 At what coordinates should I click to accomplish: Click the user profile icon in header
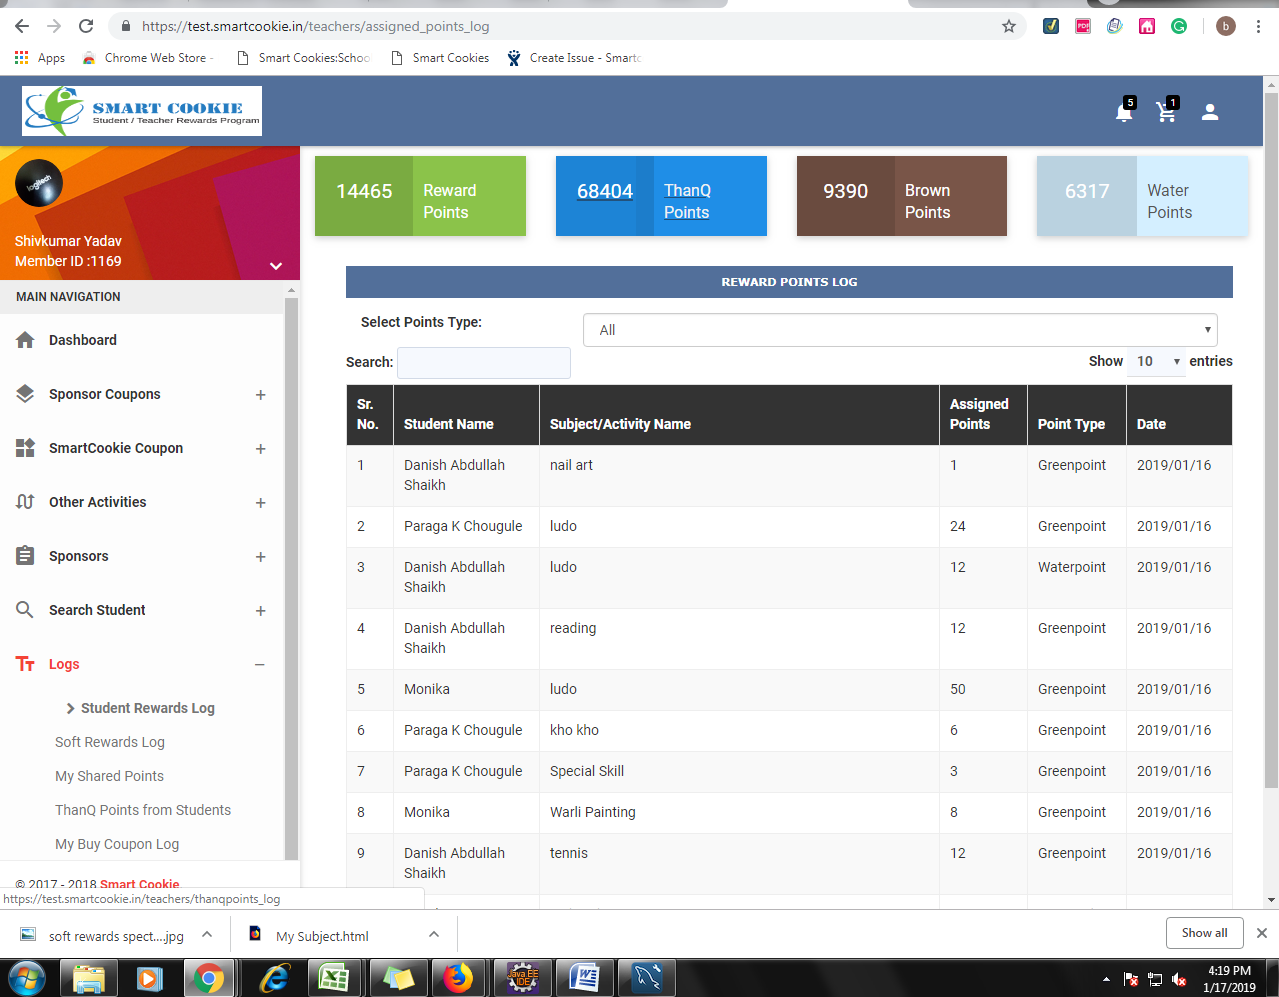(1210, 112)
